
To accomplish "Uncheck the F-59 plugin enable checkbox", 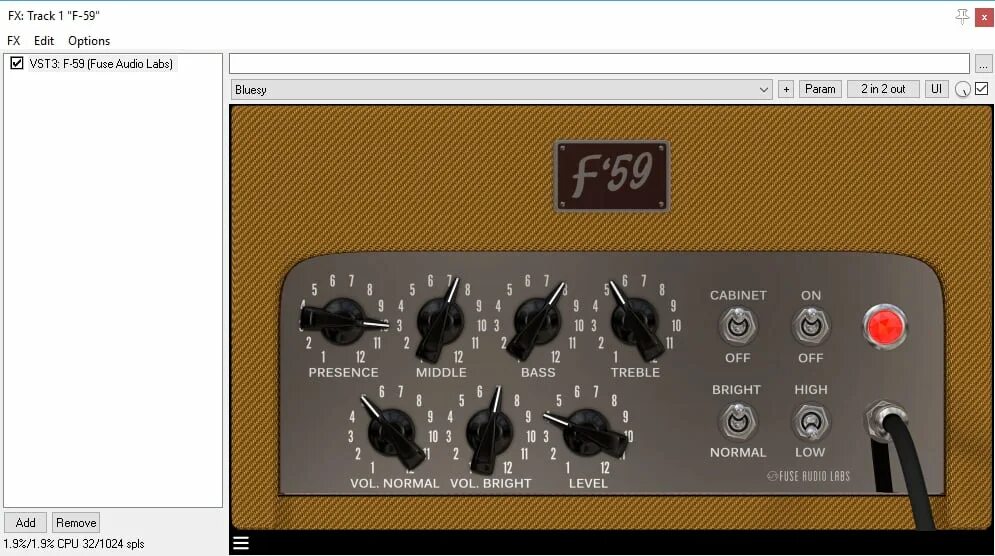I will (x=16, y=63).
